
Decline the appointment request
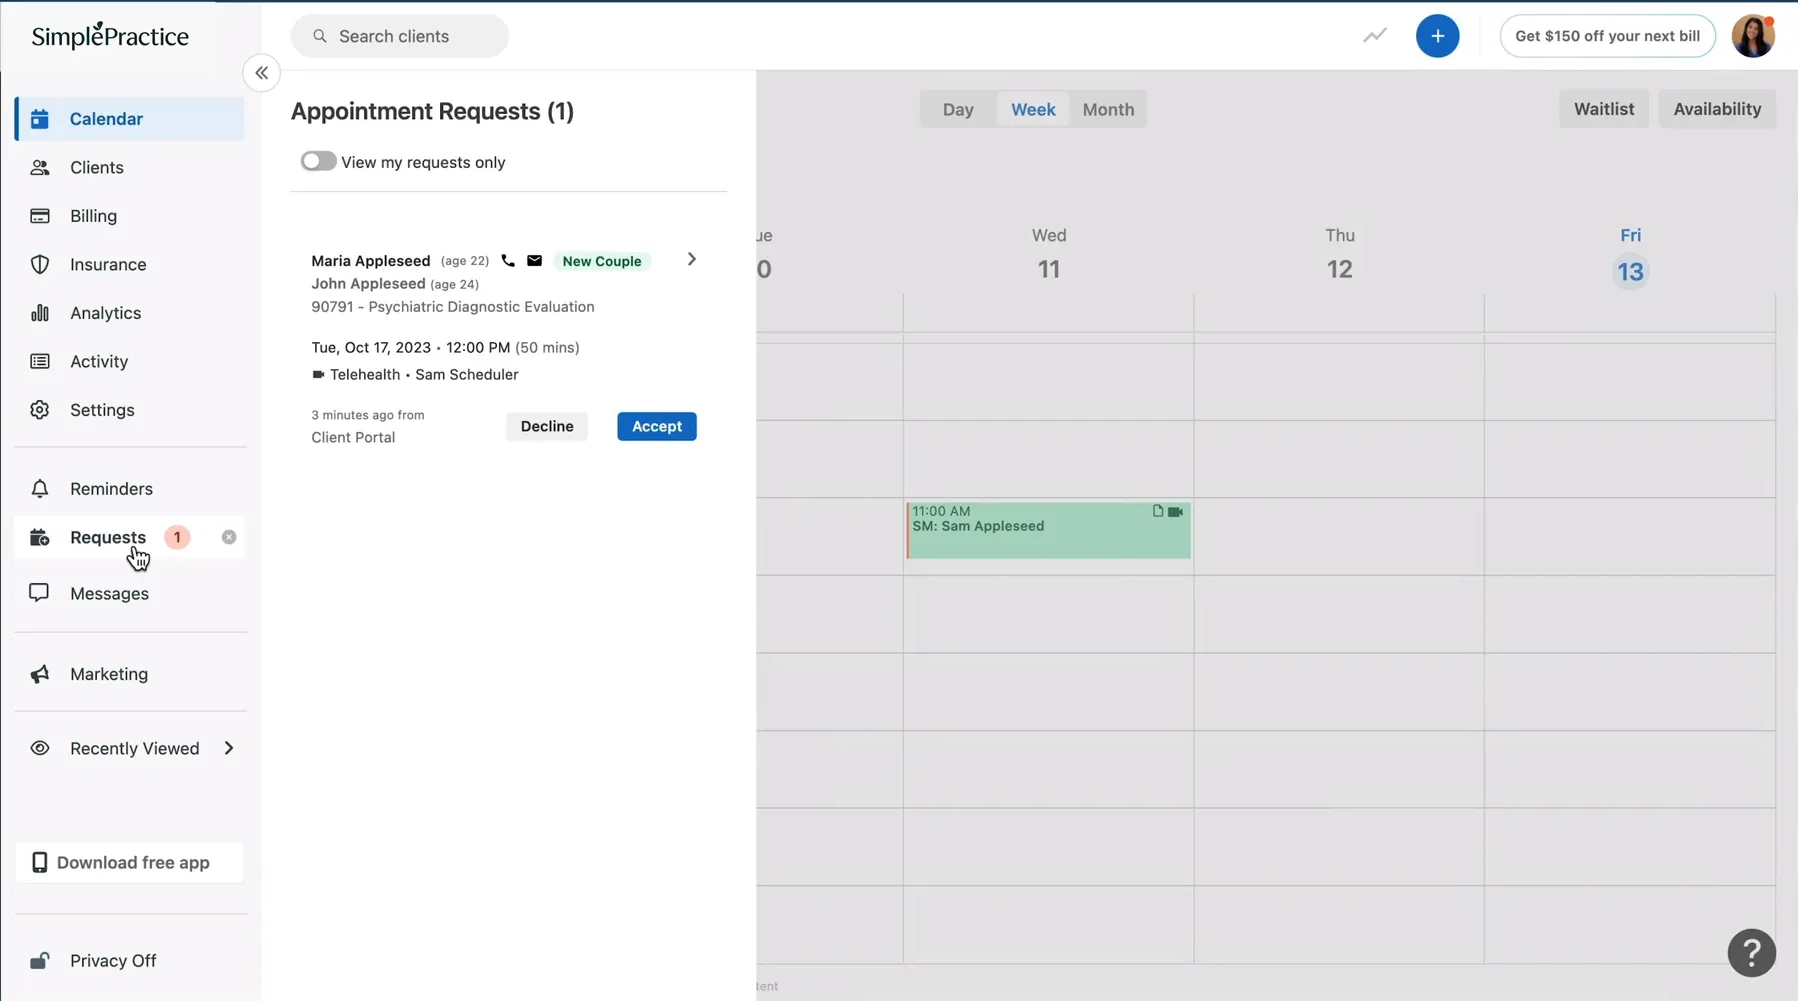pyautogui.click(x=547, y=426)
